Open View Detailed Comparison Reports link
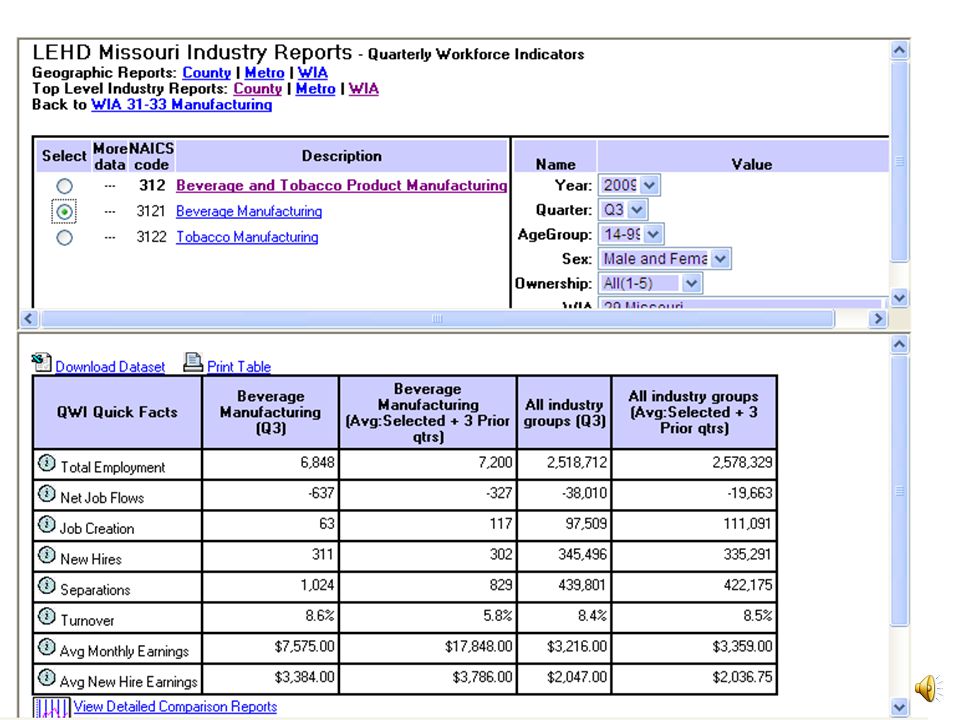The width and height of the screenshot is (960, 720). (x=175, y=707)
